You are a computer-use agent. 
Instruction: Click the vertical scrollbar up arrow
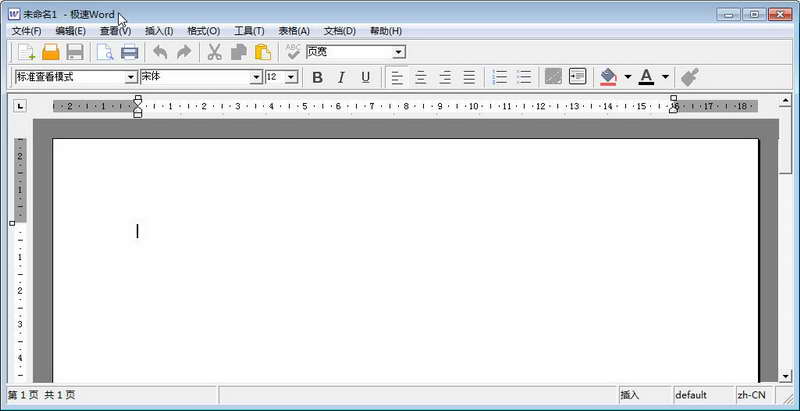coord(786,100)
